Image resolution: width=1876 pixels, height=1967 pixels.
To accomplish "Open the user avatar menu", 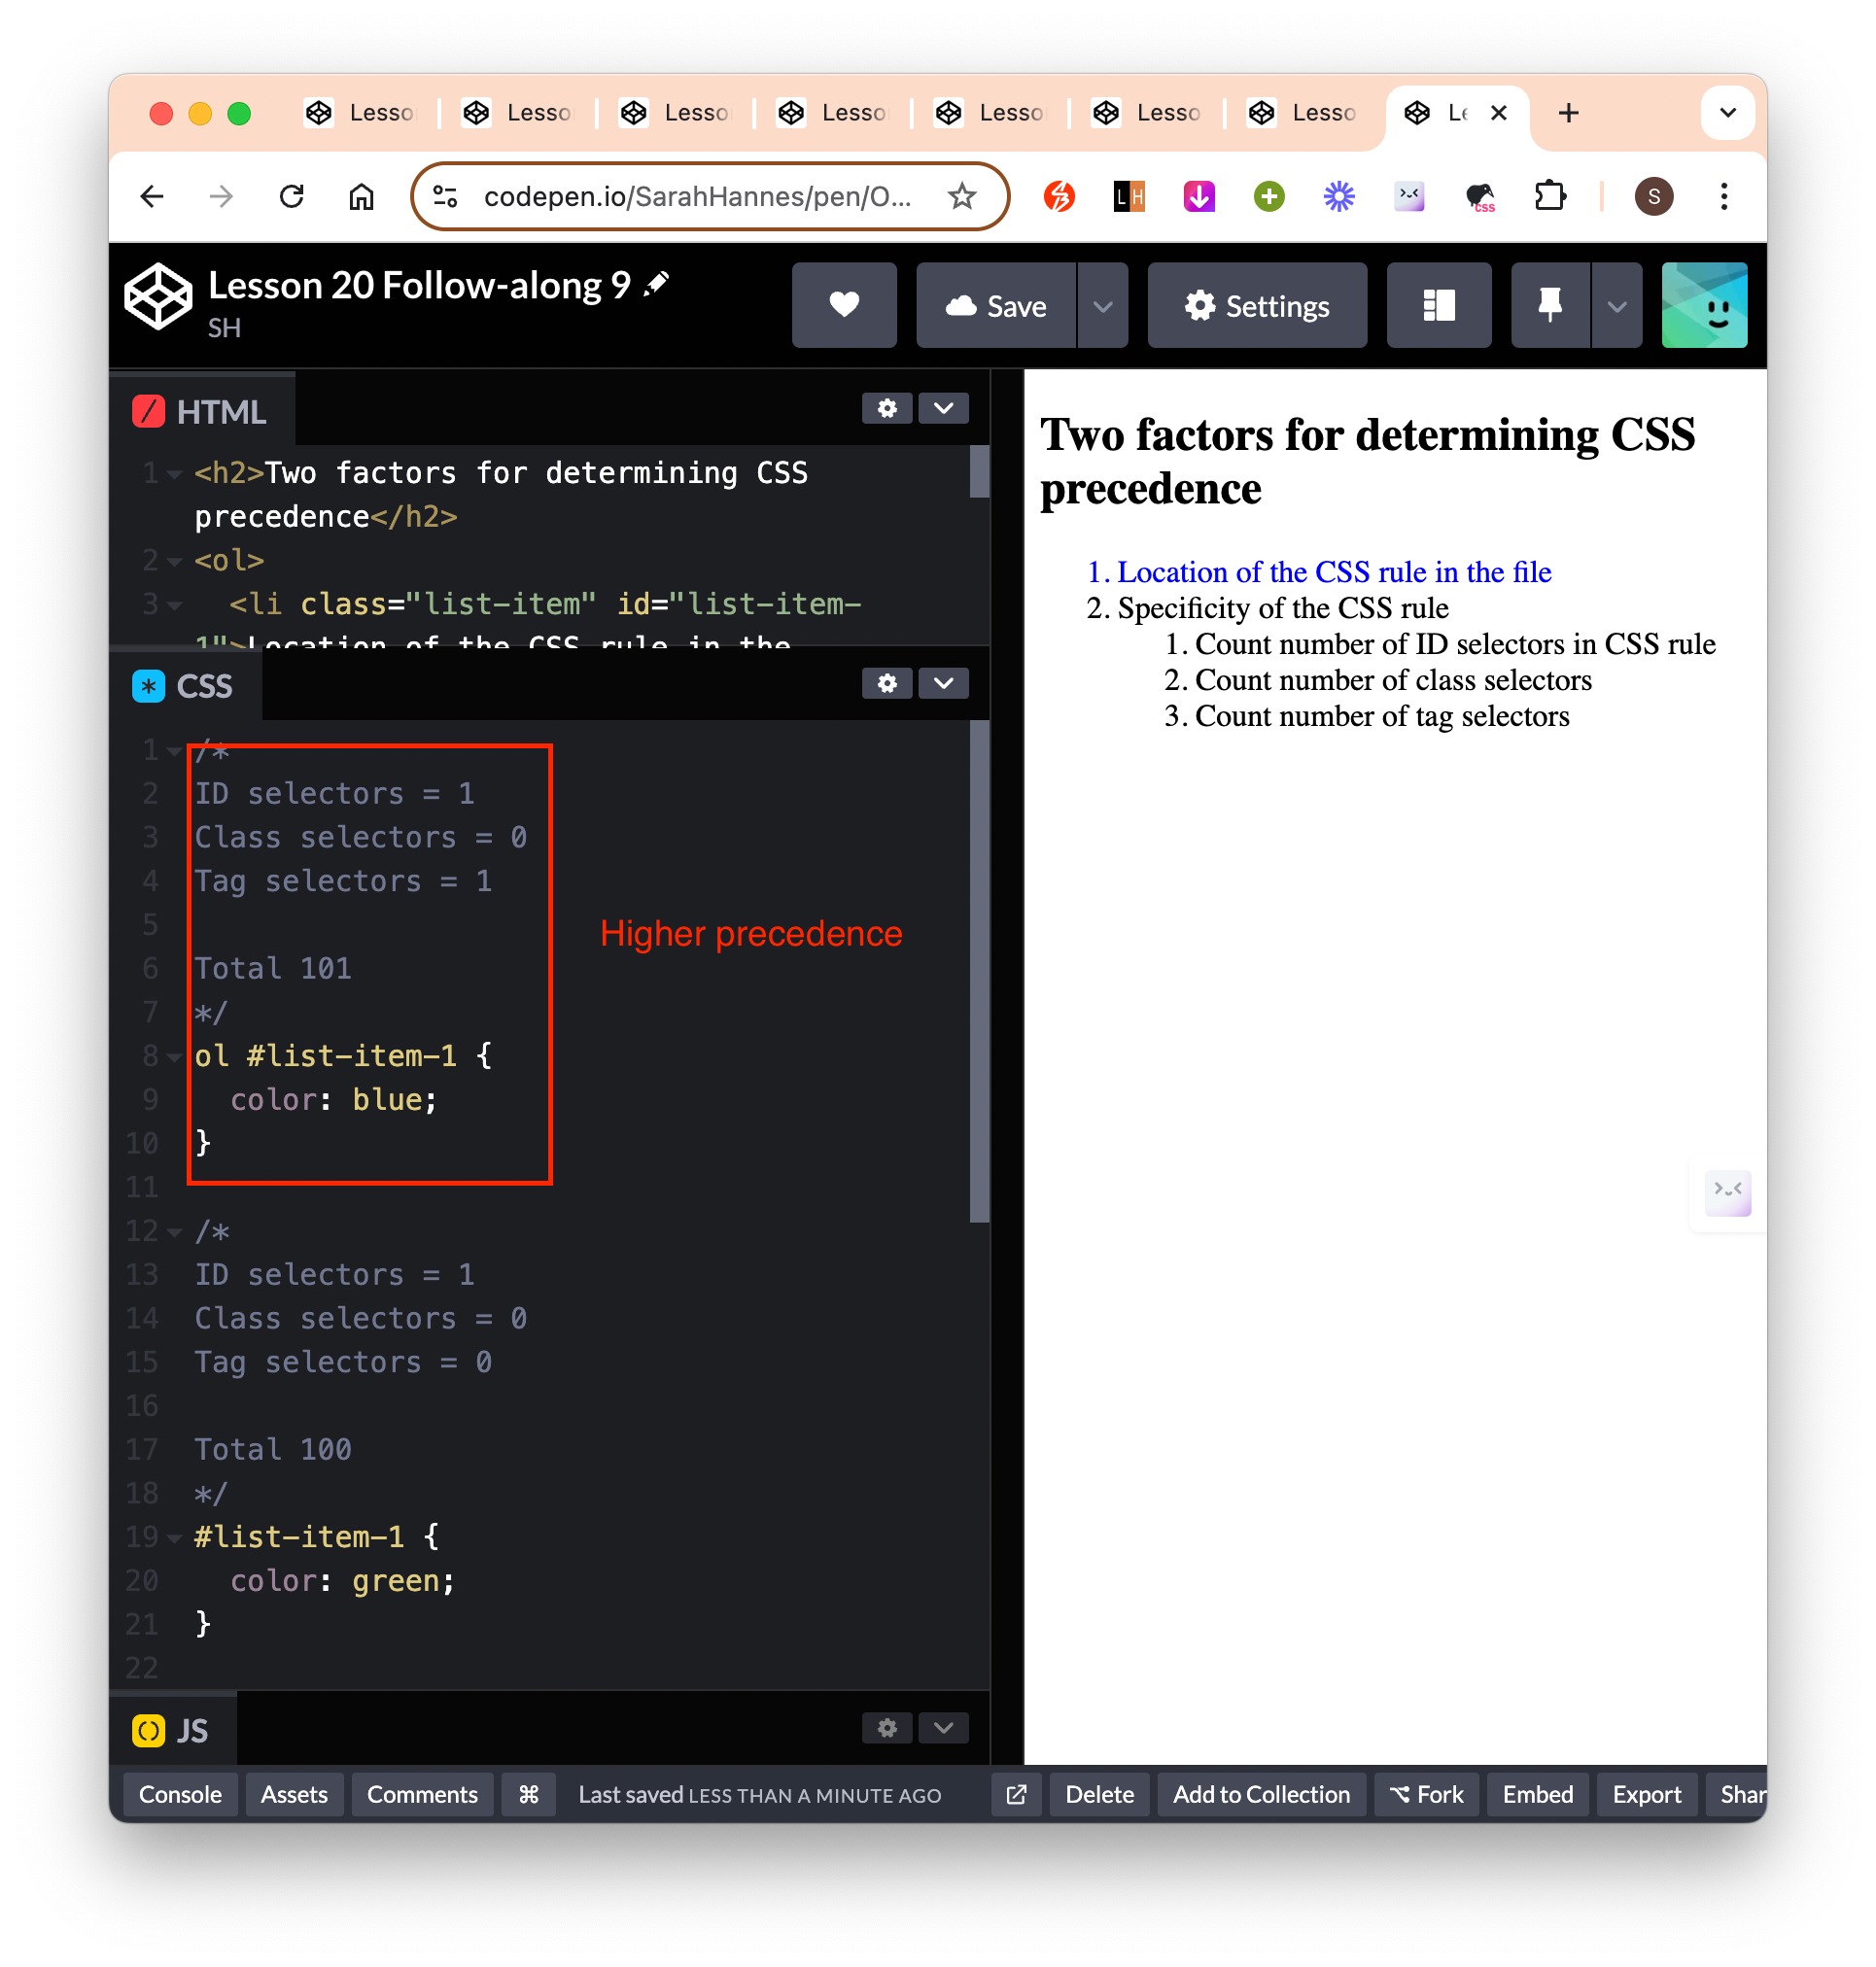I will click(1704, 305).
